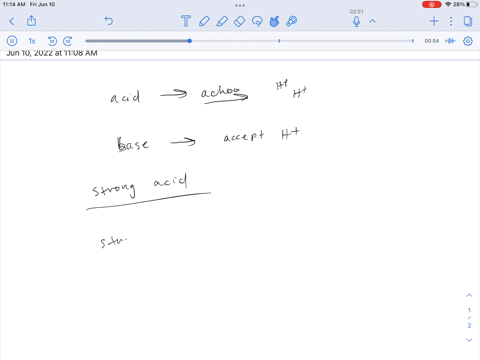Image resolution: width=480 pixels, height=360 pixels.
Task: Tap the 02:51 recording duration label
Action: click(x=356, y=12)
